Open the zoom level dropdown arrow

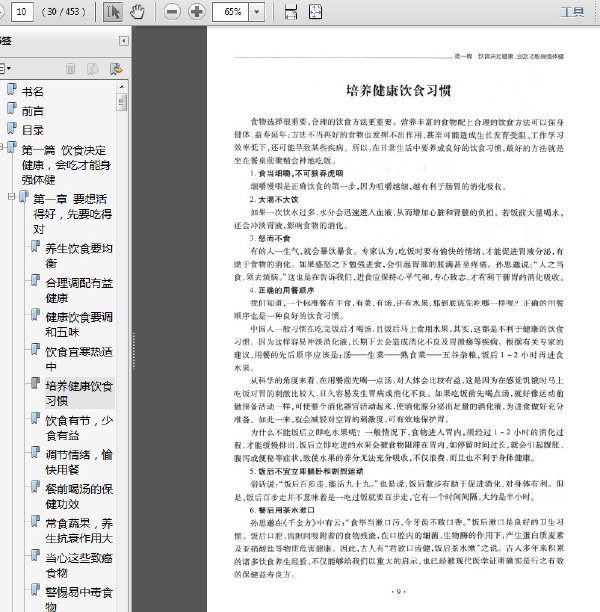256,12
